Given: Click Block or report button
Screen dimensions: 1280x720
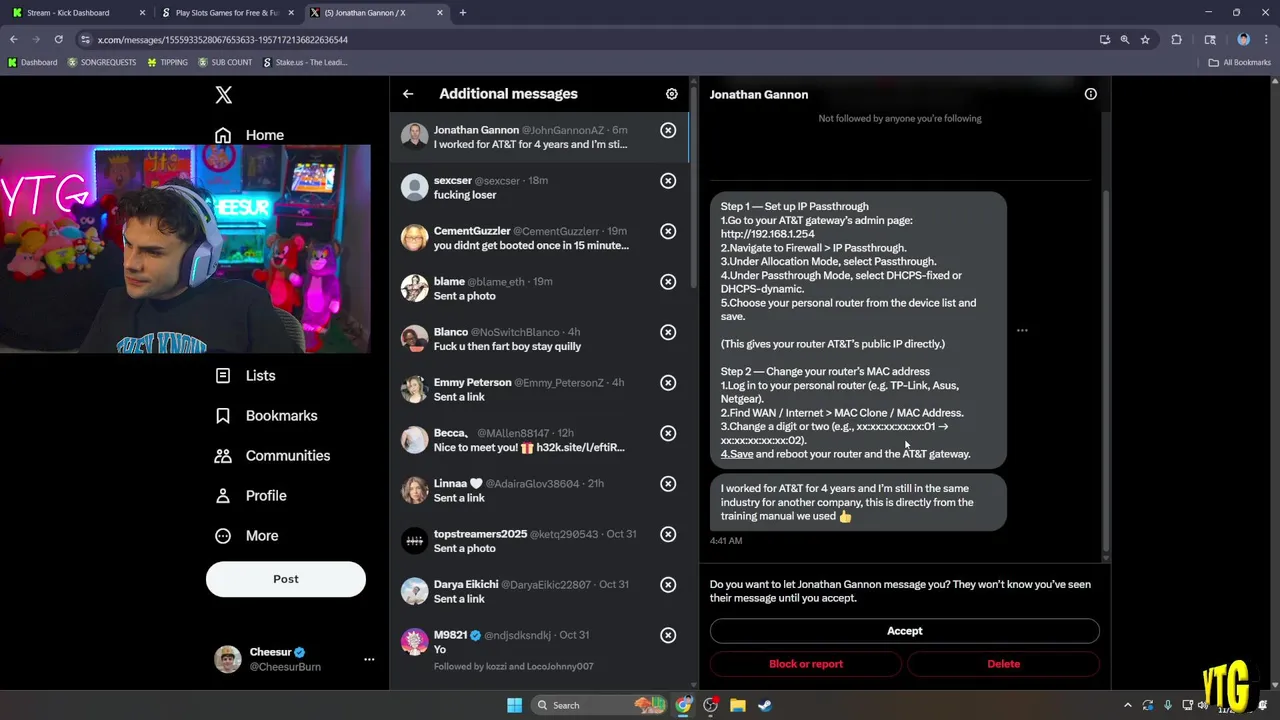Looking at the screenshot, I should pos(806,664).
